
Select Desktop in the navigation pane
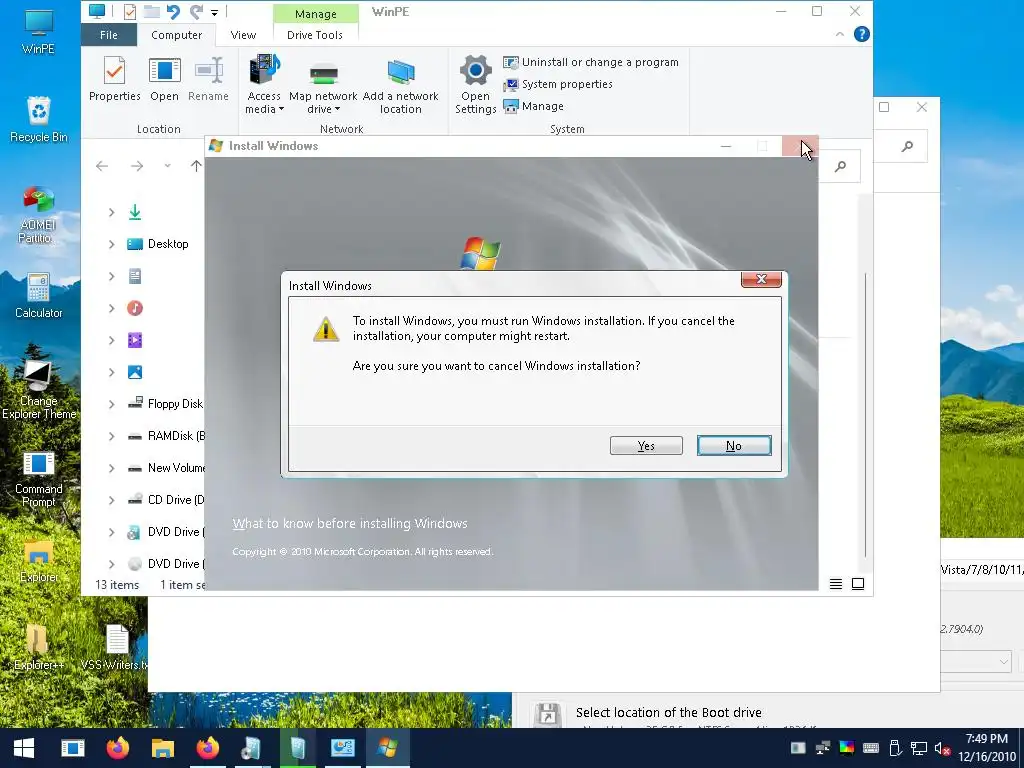click(168, 244)
